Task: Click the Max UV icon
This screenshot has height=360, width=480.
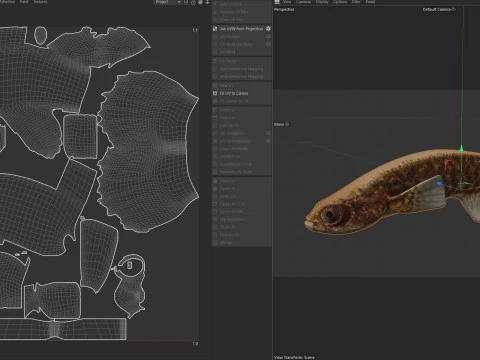Action: tap(215, 196)
